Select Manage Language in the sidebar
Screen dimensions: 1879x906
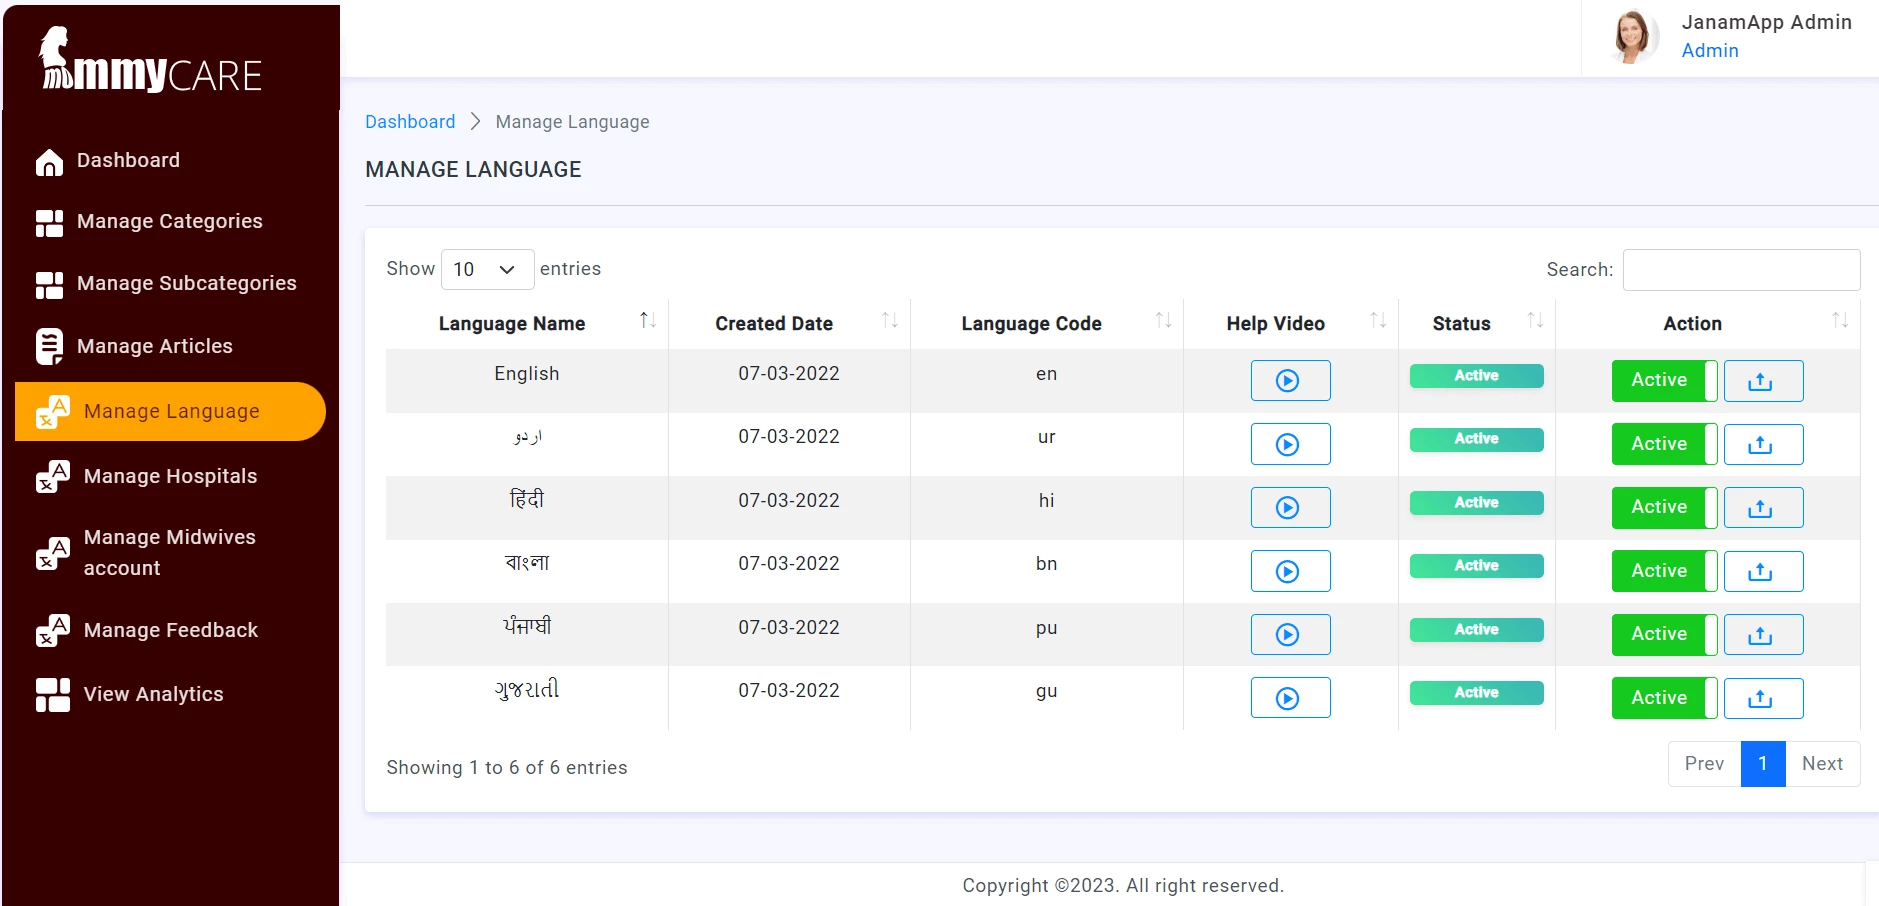tap(169, 410)
